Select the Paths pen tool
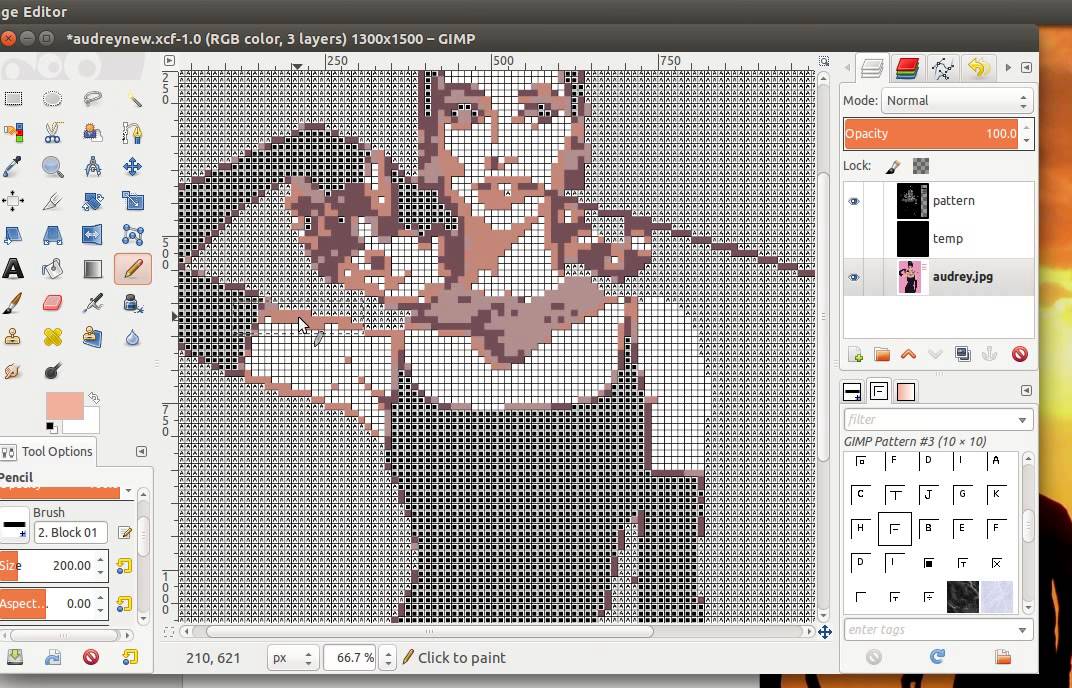The height and width of the screenshot is (688, 1072). [x=133, y=133]
